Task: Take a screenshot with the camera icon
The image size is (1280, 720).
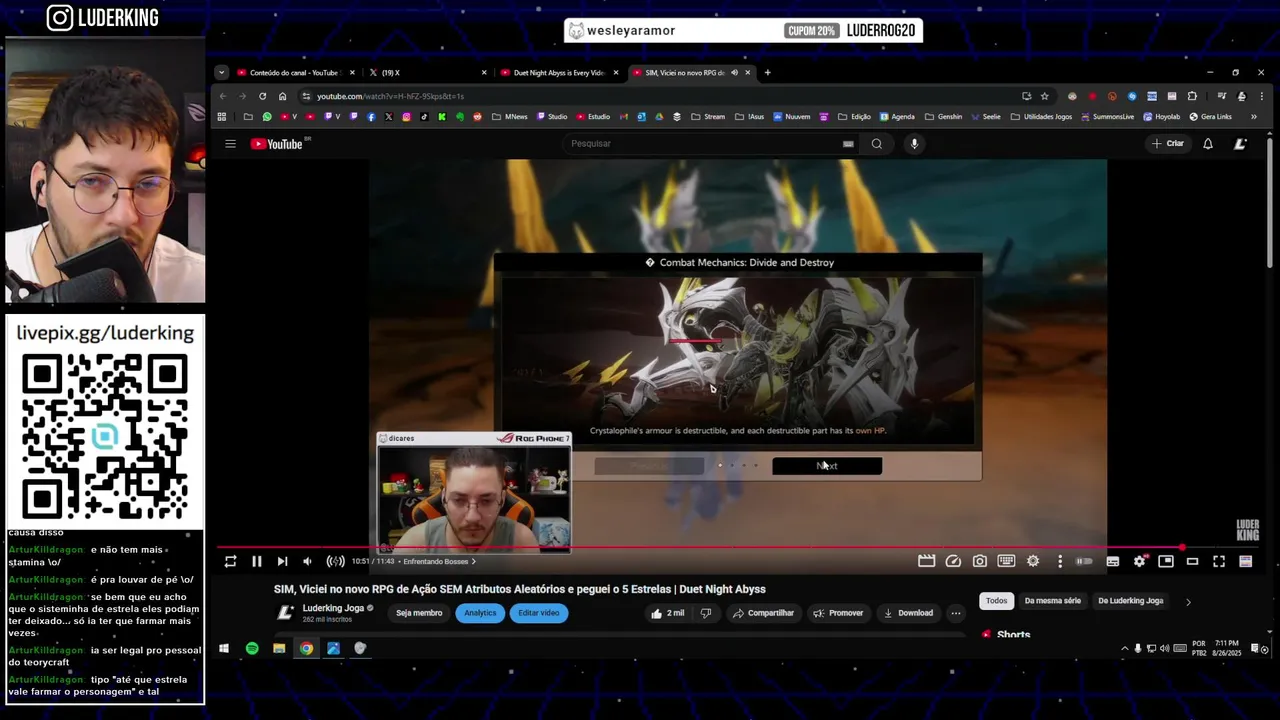Action: coord(980,562)
